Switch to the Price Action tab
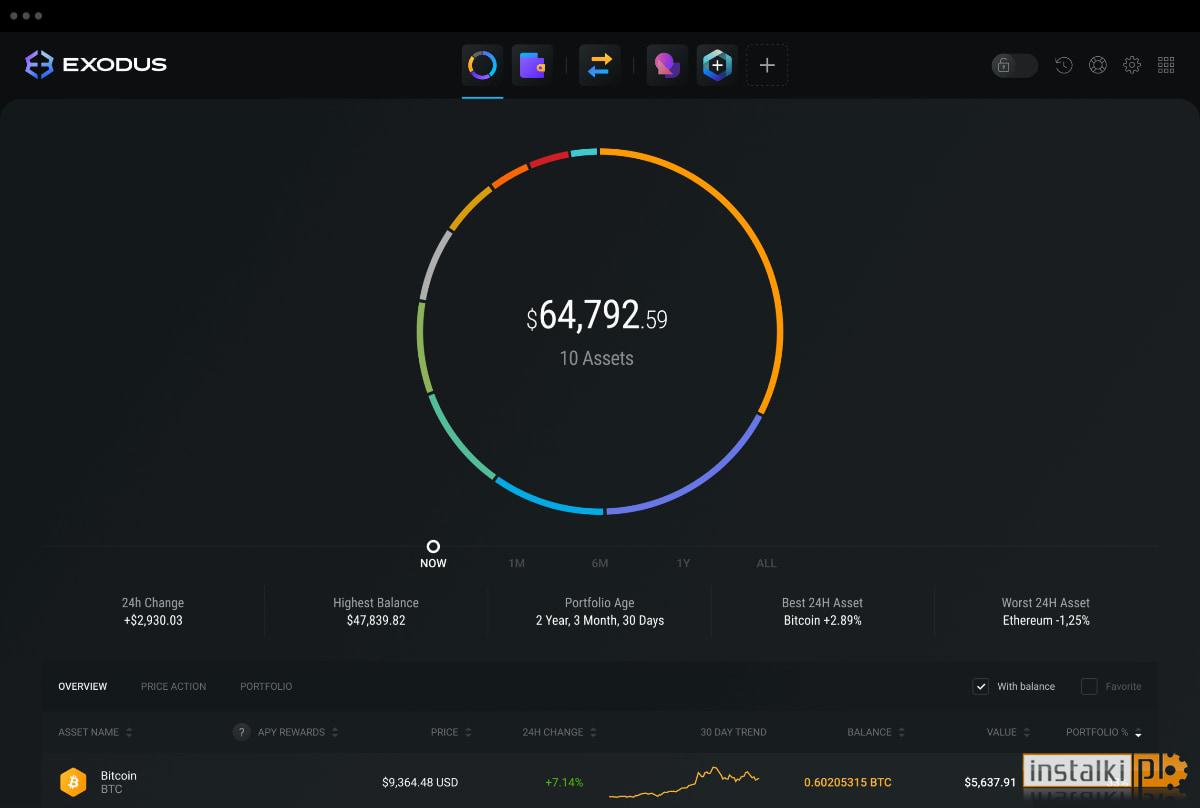 coord(173,686)
